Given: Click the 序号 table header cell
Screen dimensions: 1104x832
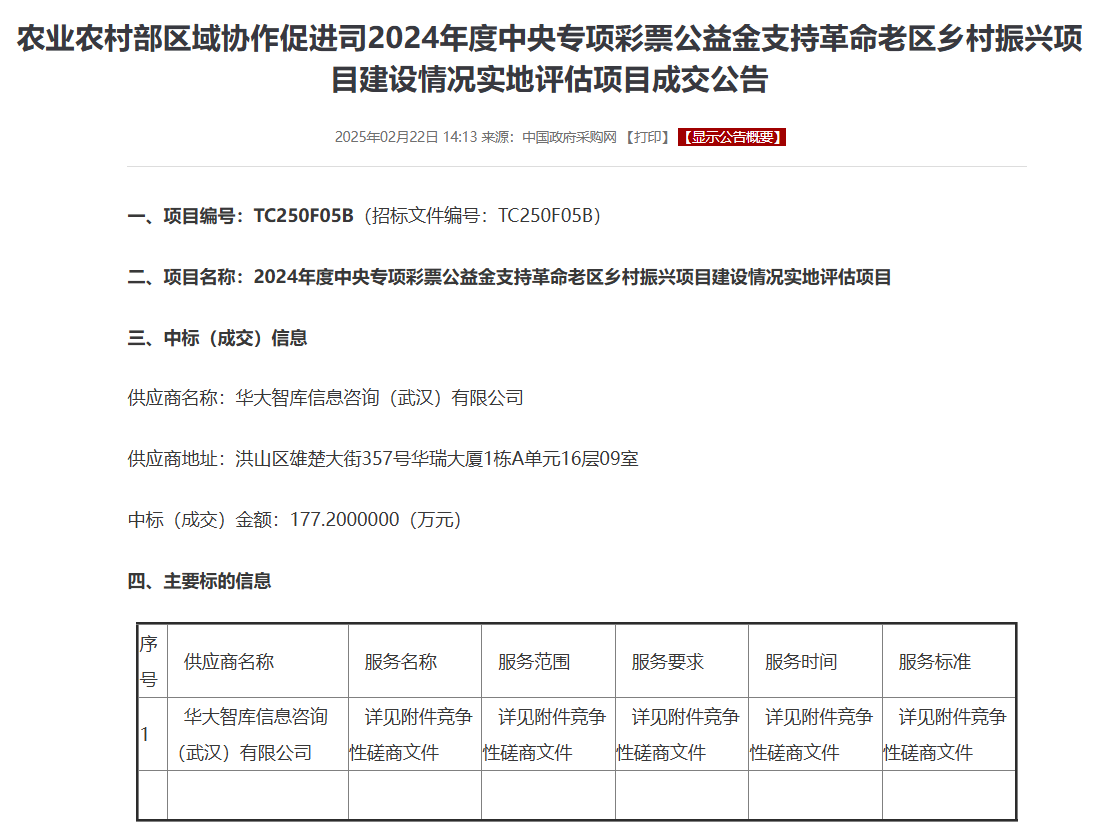Looking at the screenshot, I should [x=153, y=661].
